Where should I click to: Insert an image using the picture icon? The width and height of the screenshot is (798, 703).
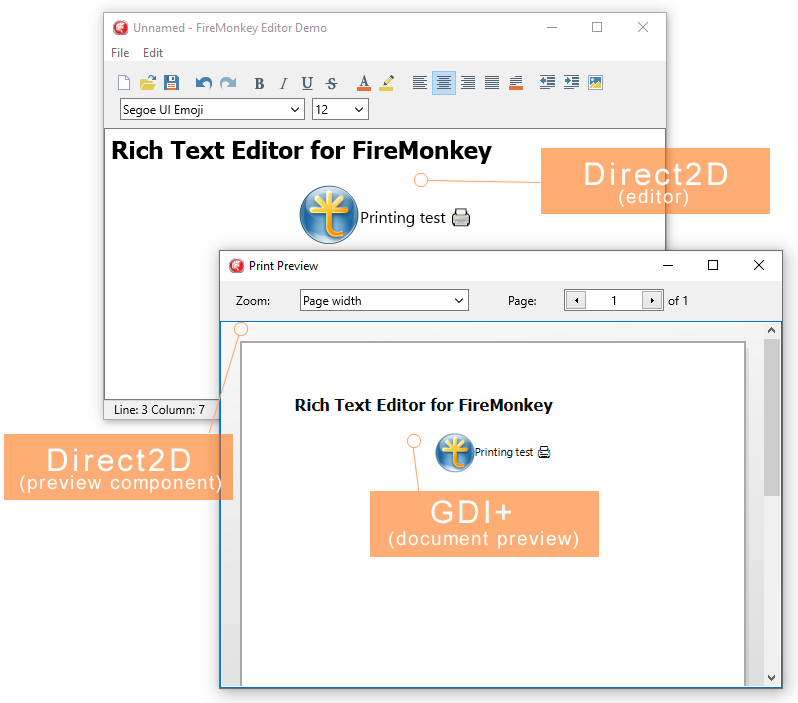coord(595,83)
